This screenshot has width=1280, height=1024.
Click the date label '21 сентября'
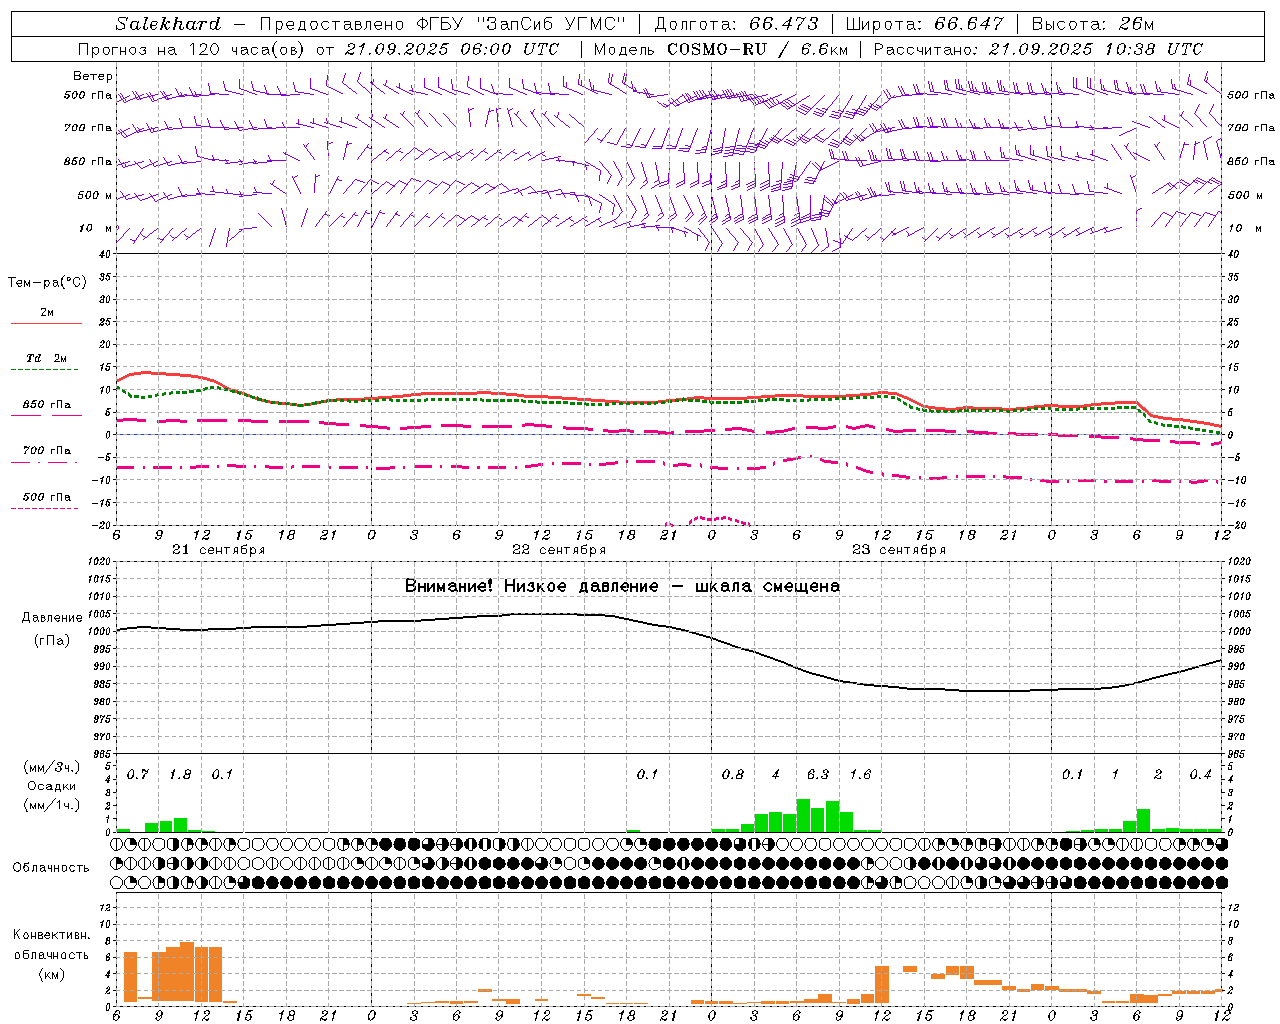[x=218, y=550]
